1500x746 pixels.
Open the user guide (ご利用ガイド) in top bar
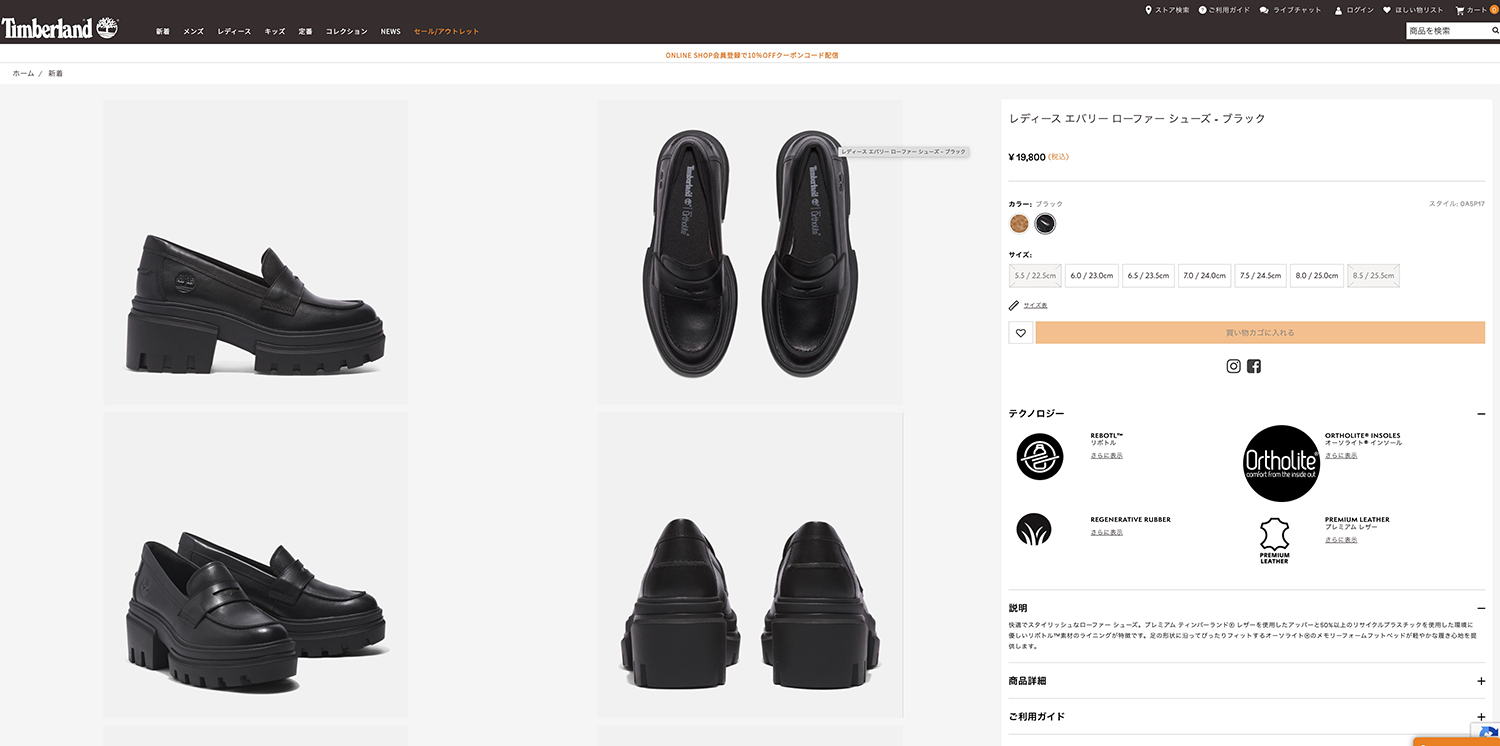point(1224,10)
